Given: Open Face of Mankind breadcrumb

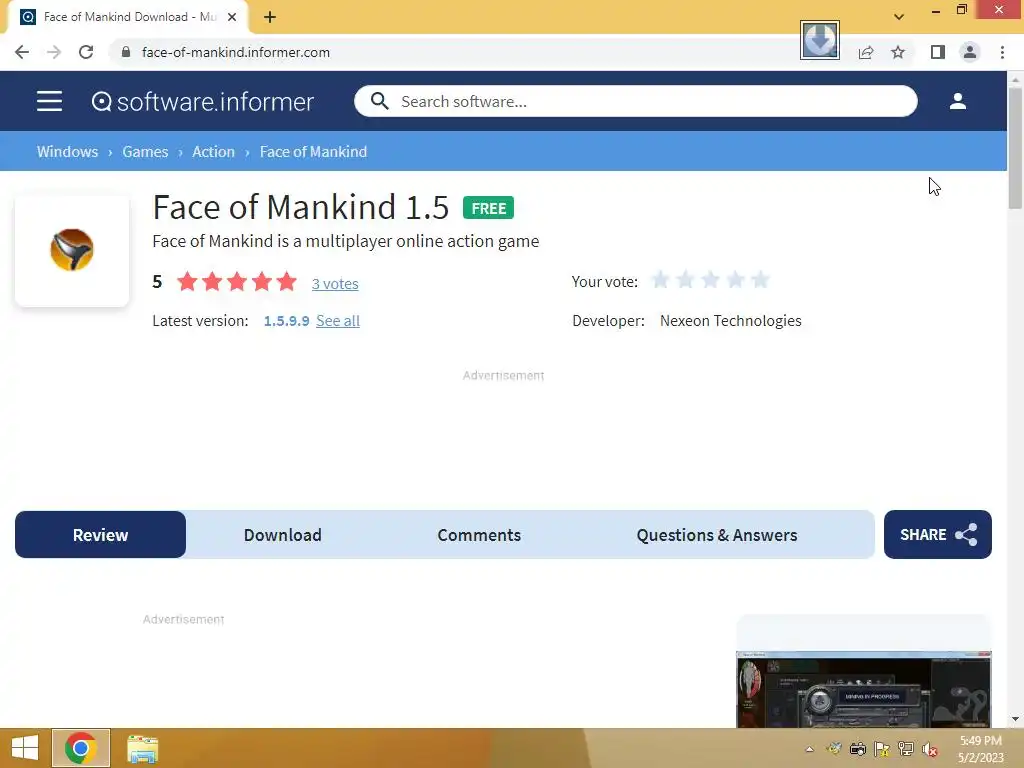Looking at the screenshot, I should 313,152.
